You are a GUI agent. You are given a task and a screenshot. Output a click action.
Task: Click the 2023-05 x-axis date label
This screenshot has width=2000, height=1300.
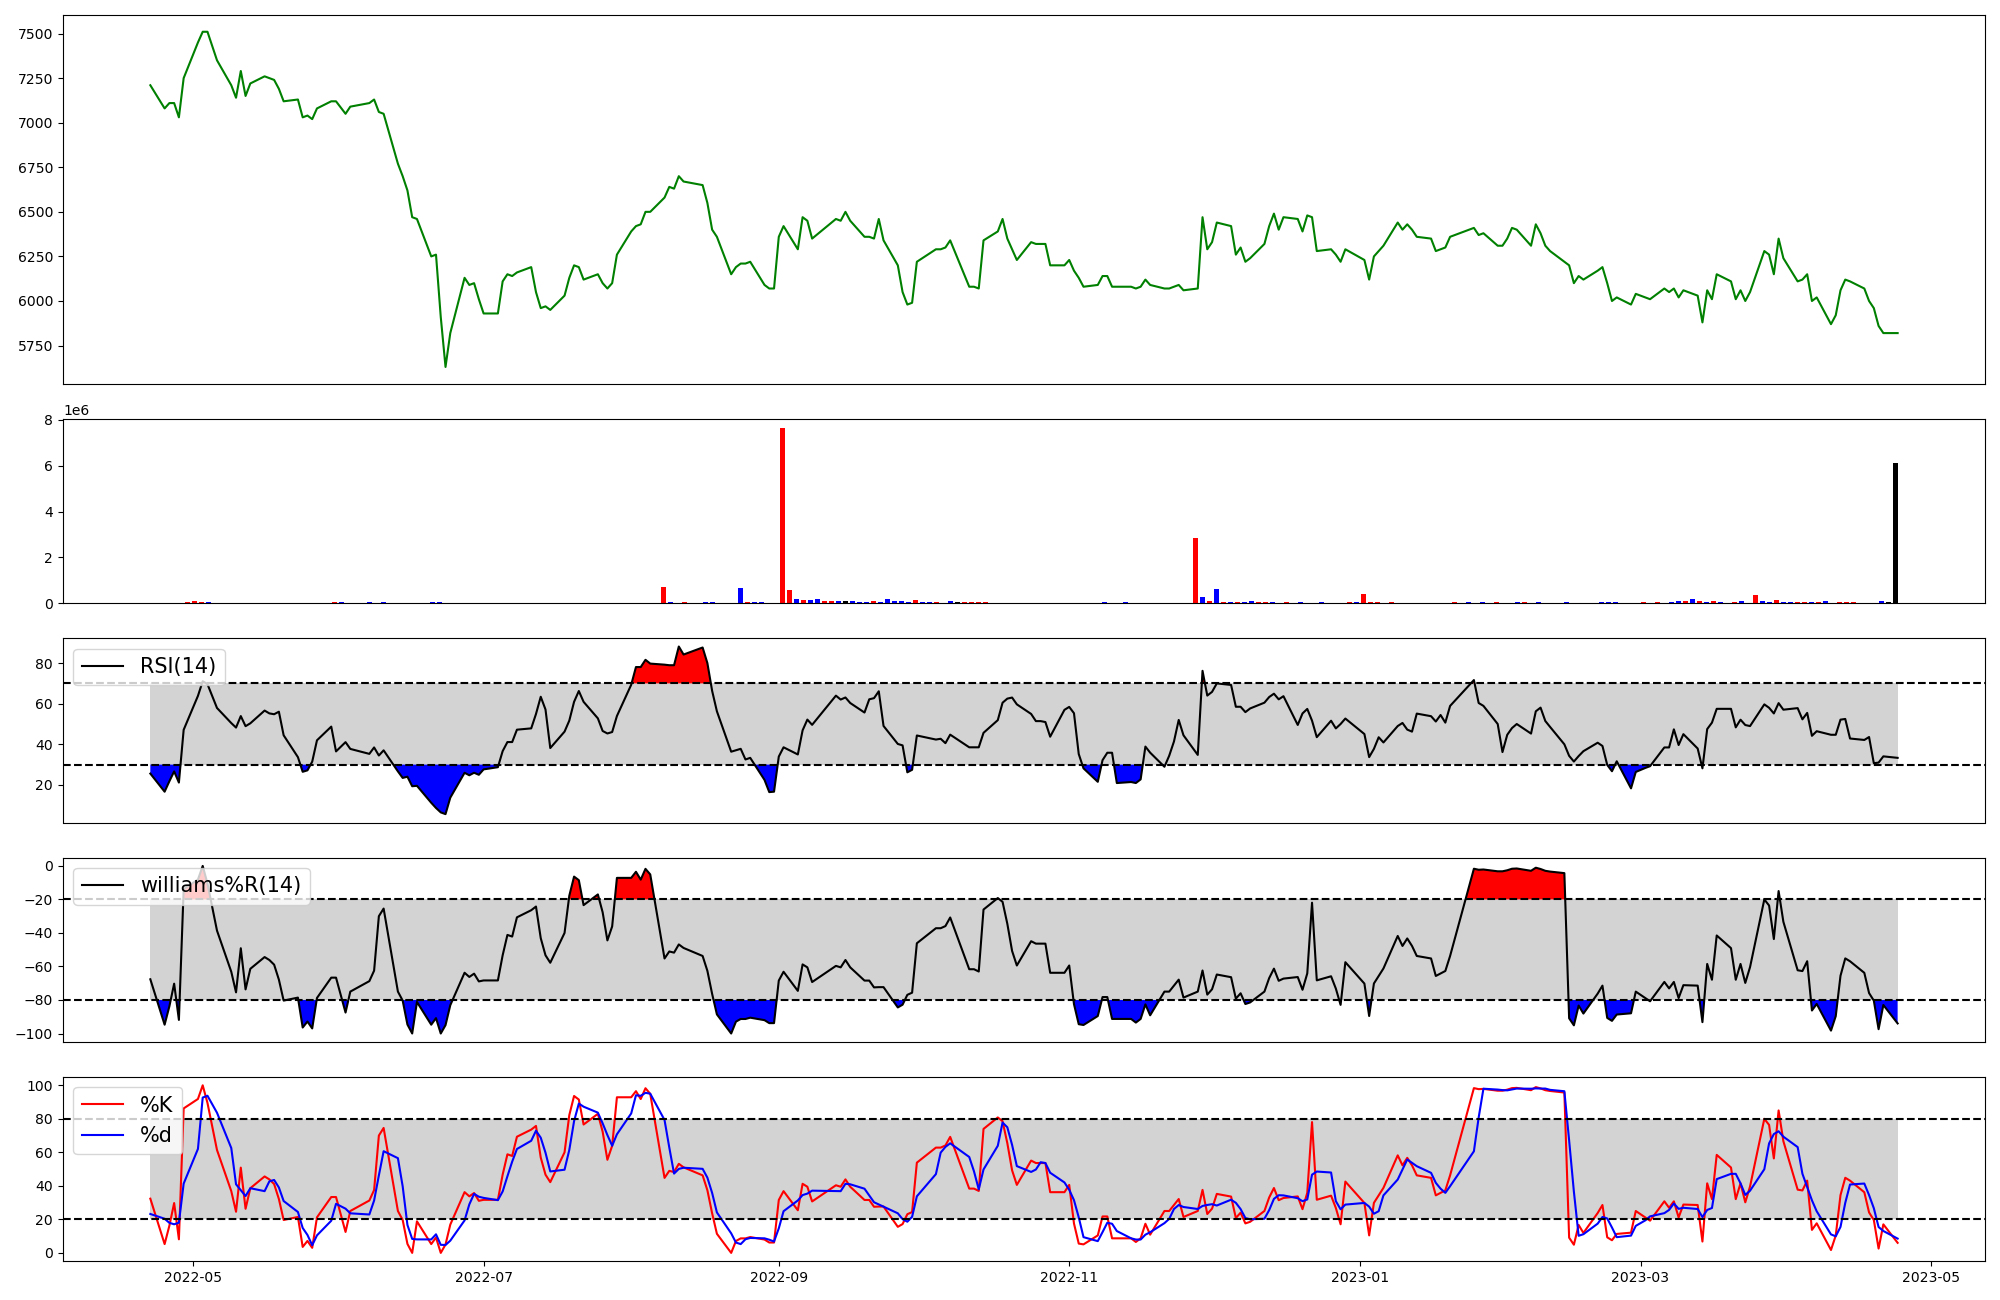pos(1930,1277)
